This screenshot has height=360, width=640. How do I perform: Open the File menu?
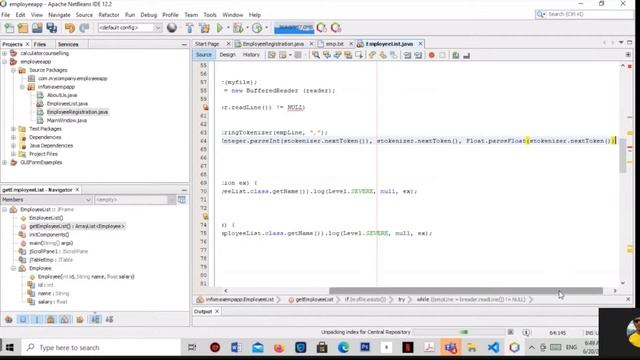click(6, 15)
